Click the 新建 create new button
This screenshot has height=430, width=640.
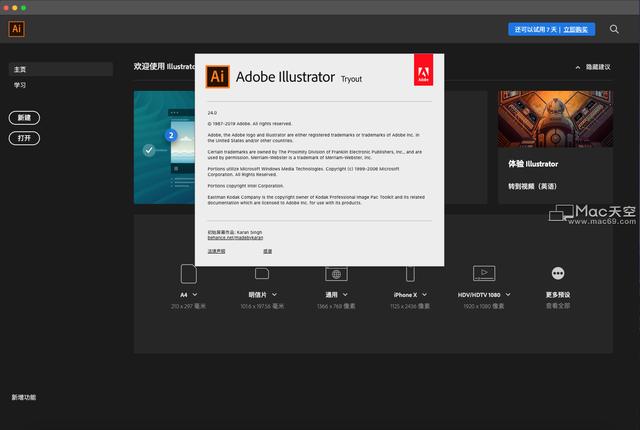(24, 117)
